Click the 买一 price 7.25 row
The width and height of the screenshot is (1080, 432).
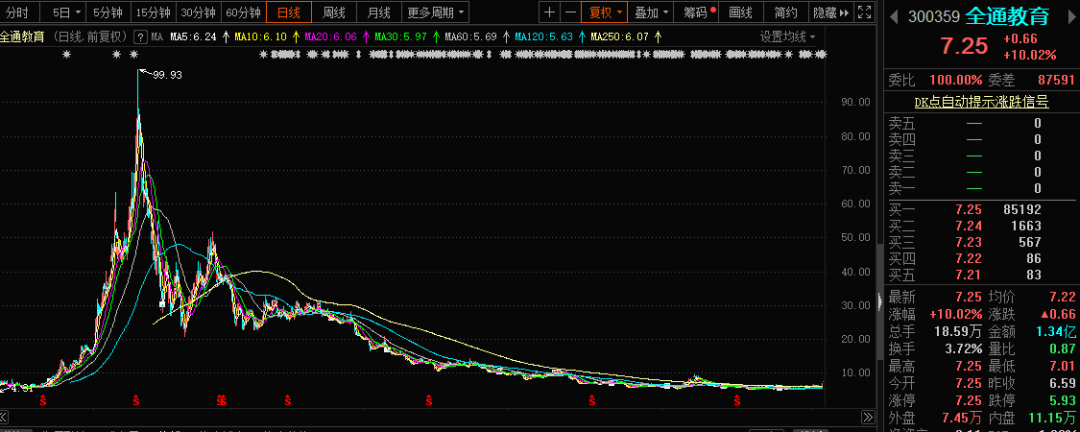click(x=982, y=209)
